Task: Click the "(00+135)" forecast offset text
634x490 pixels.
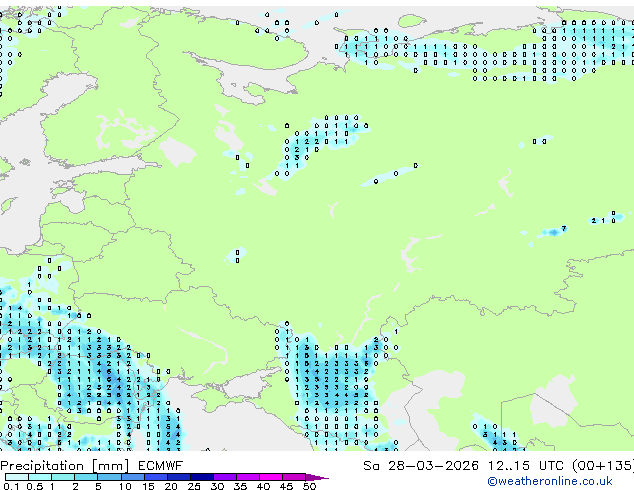Action: coord(603,466)
